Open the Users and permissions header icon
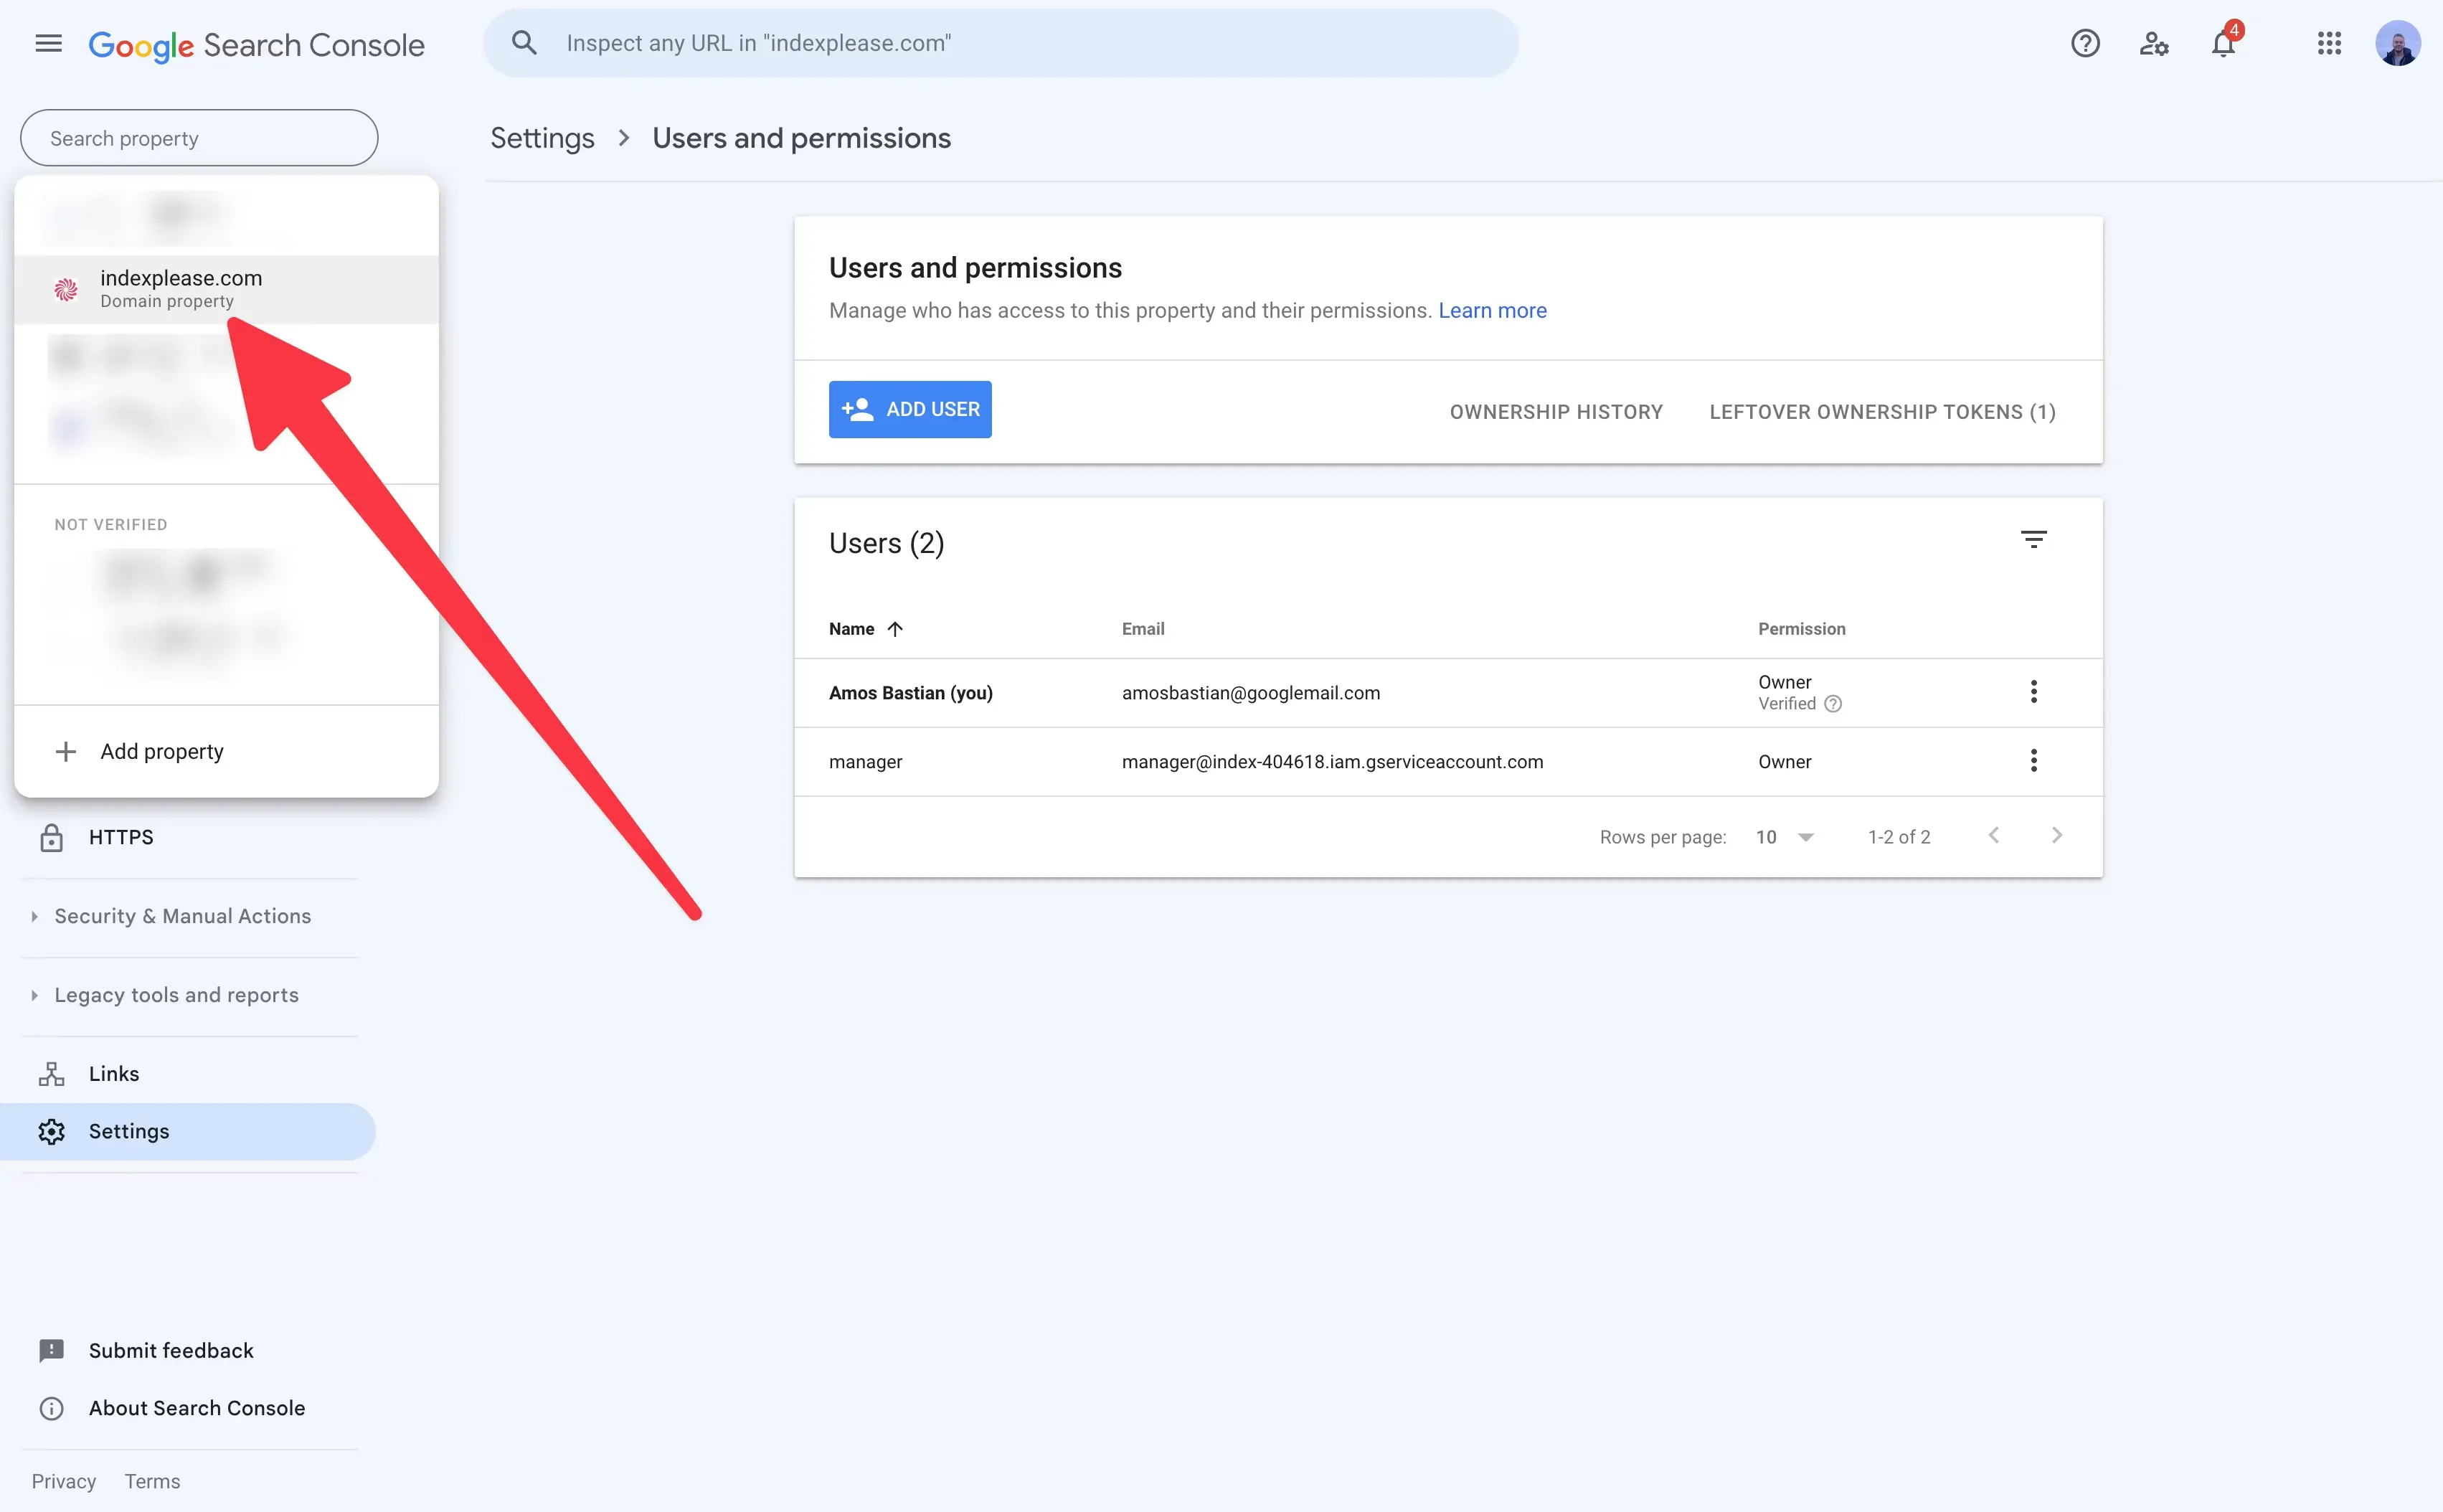Image resolution: width=2443 pixels, height=1512 pixels. point(2154,43)
